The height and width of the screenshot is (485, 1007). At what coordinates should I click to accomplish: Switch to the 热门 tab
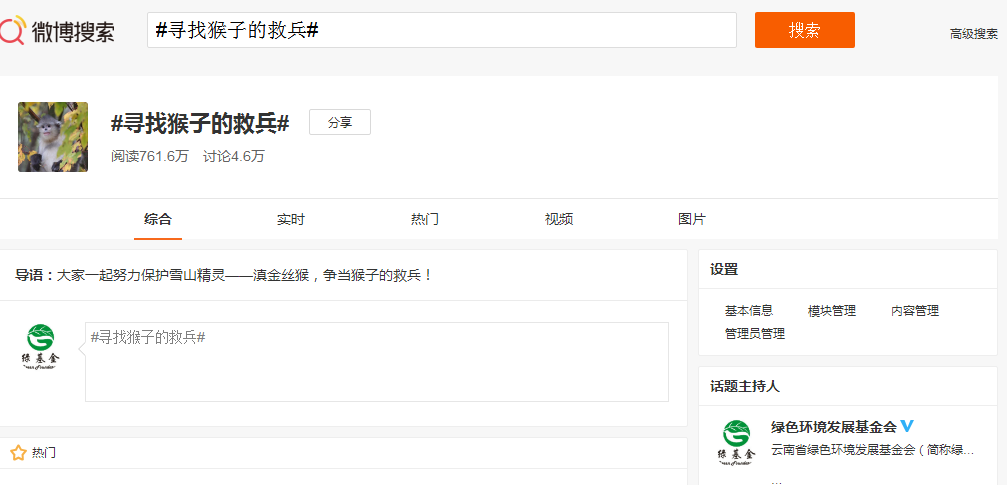pos(425,219)
